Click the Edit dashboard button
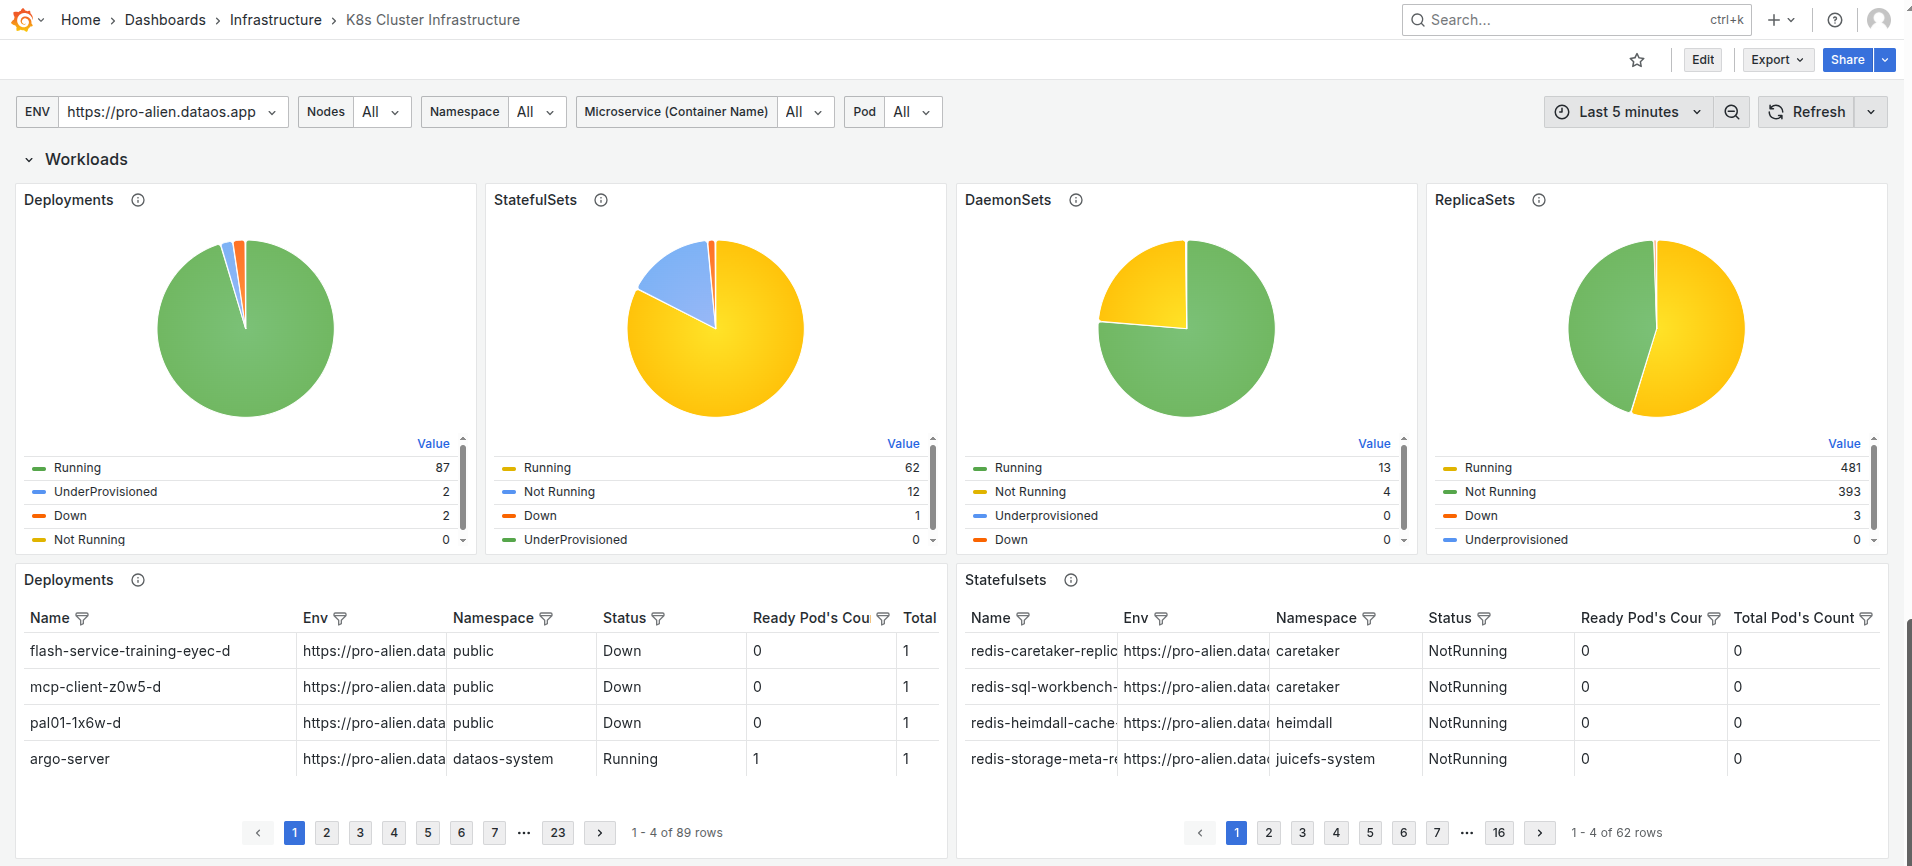This screenshot has height=866, width=1912. (1703, 60)
